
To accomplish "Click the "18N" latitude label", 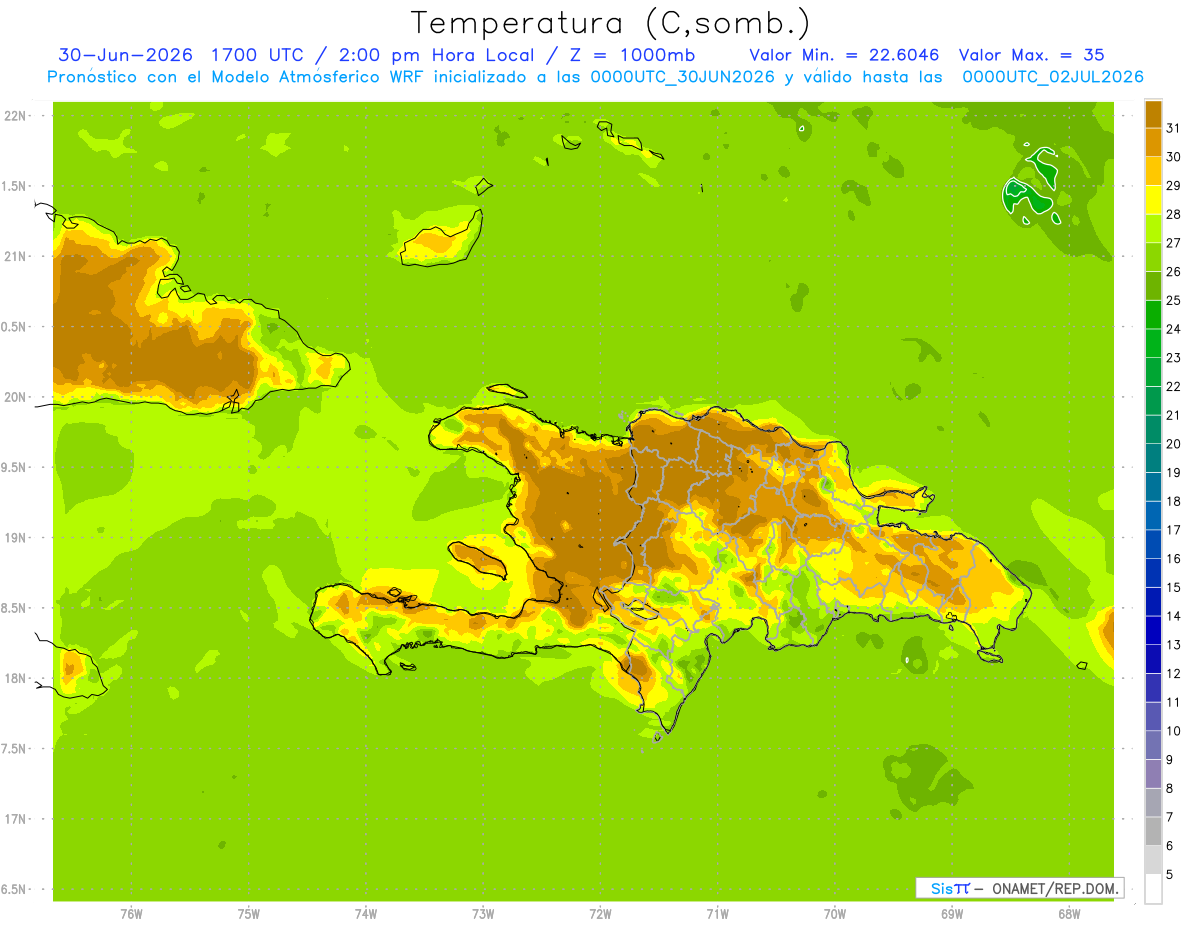I will coord(15,678).
